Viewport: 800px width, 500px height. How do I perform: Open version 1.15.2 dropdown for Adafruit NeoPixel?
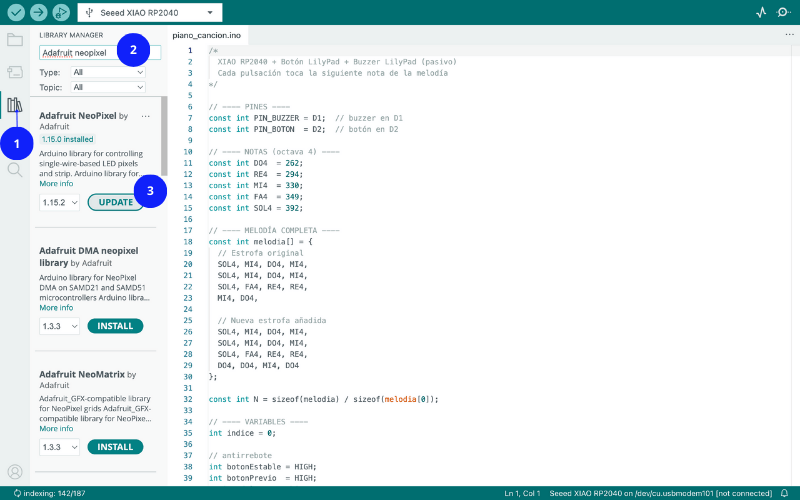pos(59,202)
